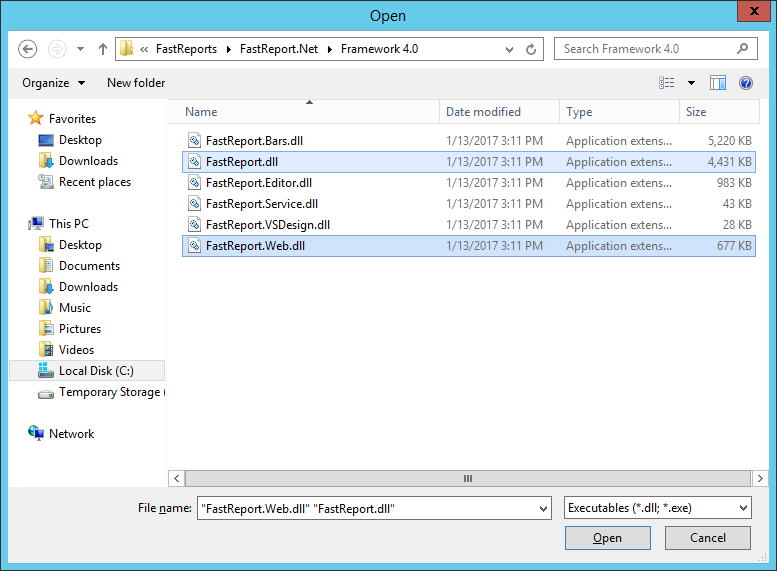This screenshot has width=777, height=571.
Task: Open the Executables file type combo box
Action: click(x=658, y=508)
